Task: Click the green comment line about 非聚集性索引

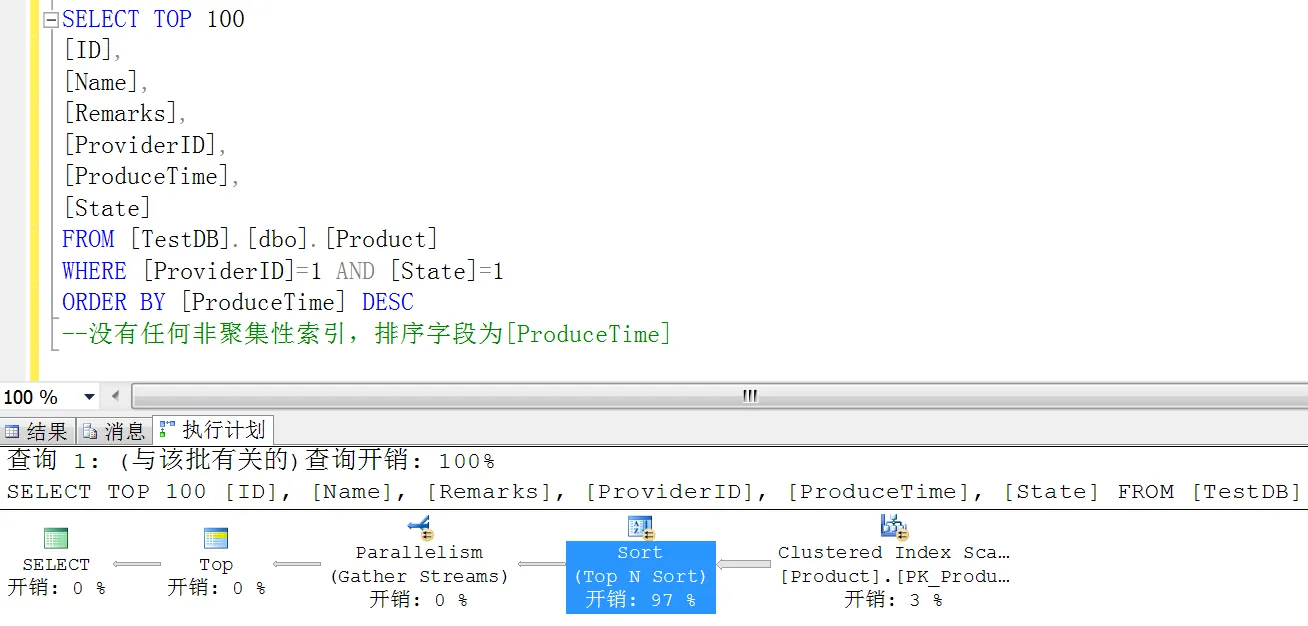Action: click(366, 334)
